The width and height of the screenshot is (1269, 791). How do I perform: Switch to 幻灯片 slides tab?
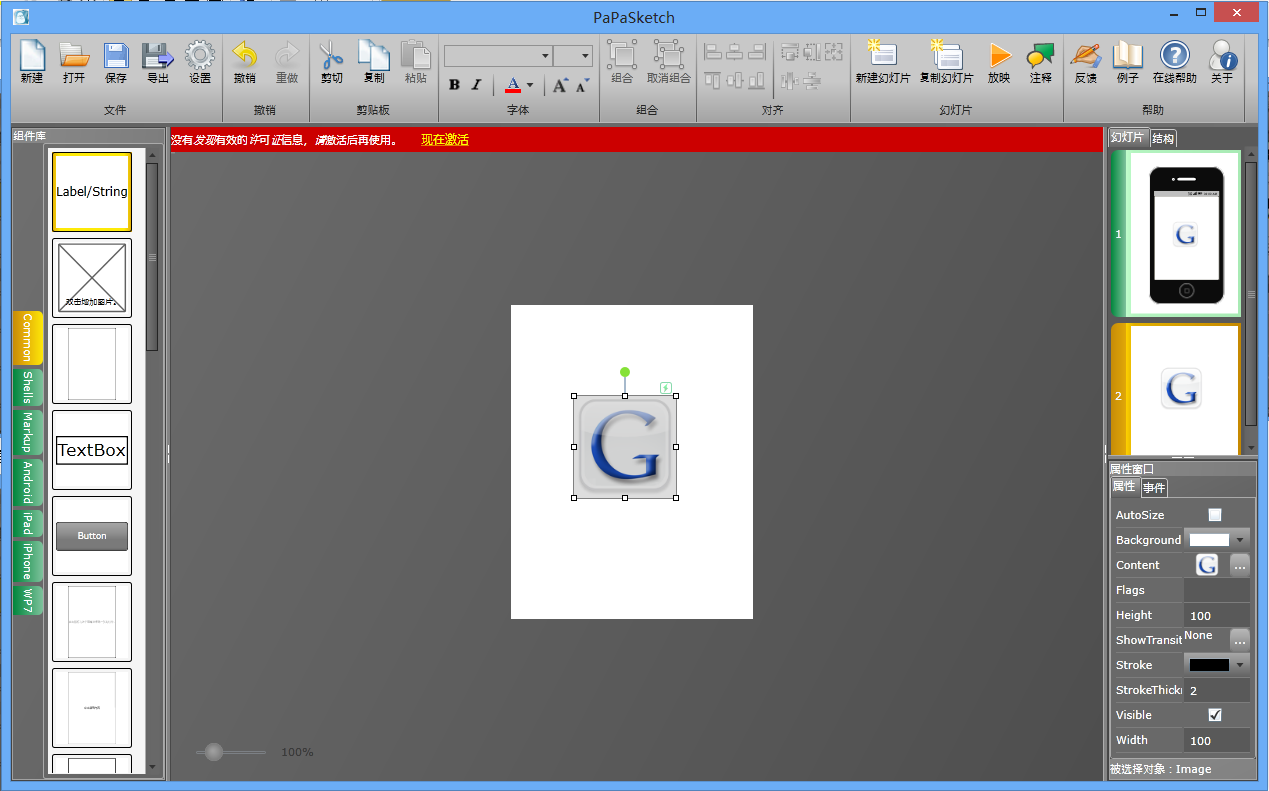pyautogui.click(x=1128, y=138)
